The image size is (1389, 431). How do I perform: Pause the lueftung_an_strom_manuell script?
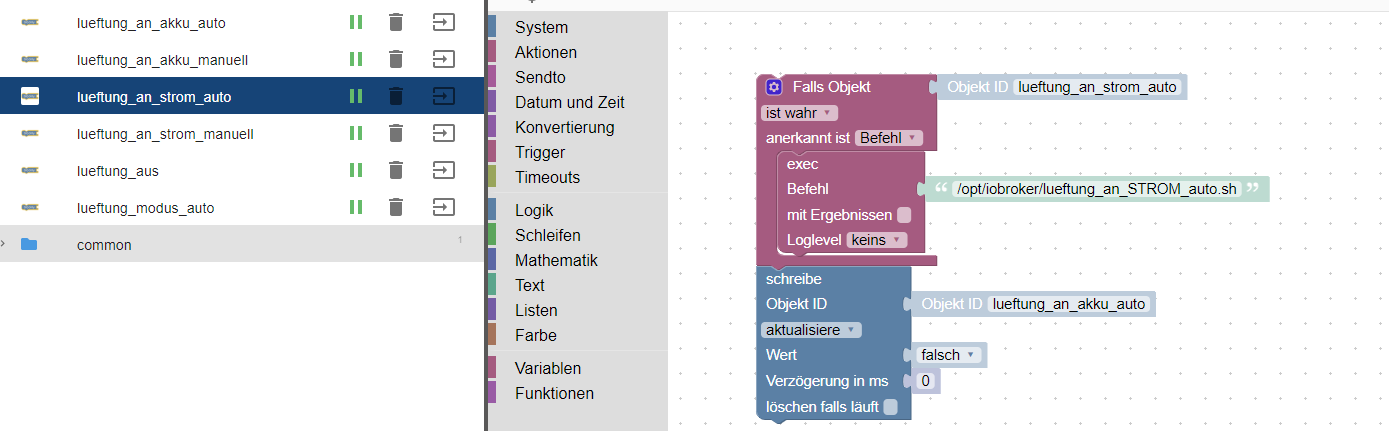[355, 133]
